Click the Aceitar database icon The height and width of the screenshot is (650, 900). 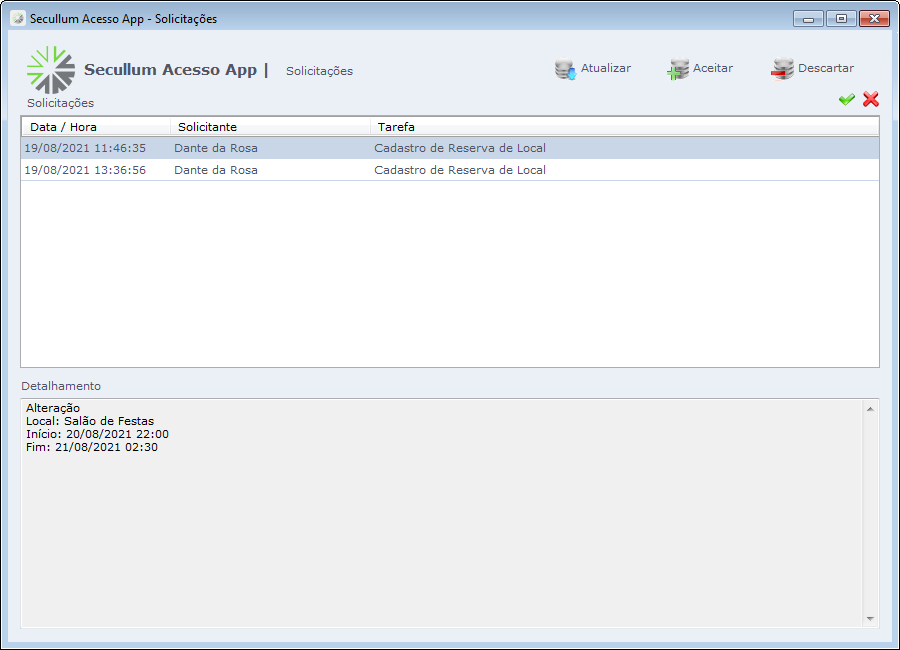tap(678, 69)
